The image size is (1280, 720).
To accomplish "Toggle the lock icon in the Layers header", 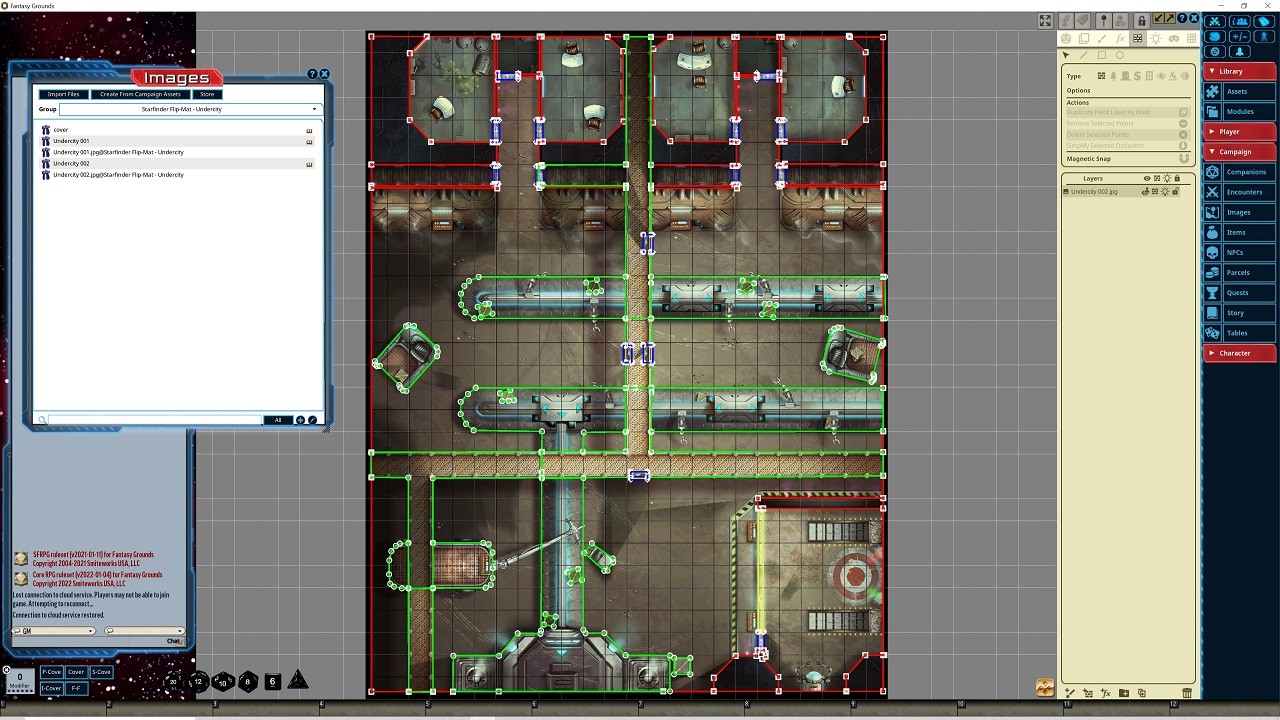I will 1178,178.
